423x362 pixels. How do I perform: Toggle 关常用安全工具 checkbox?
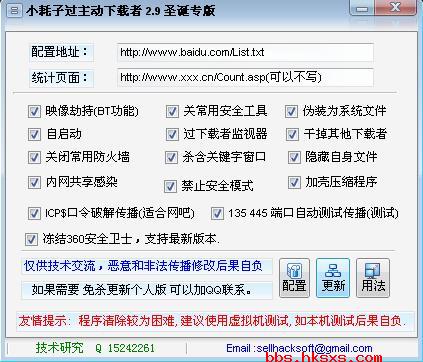[172, 111]
